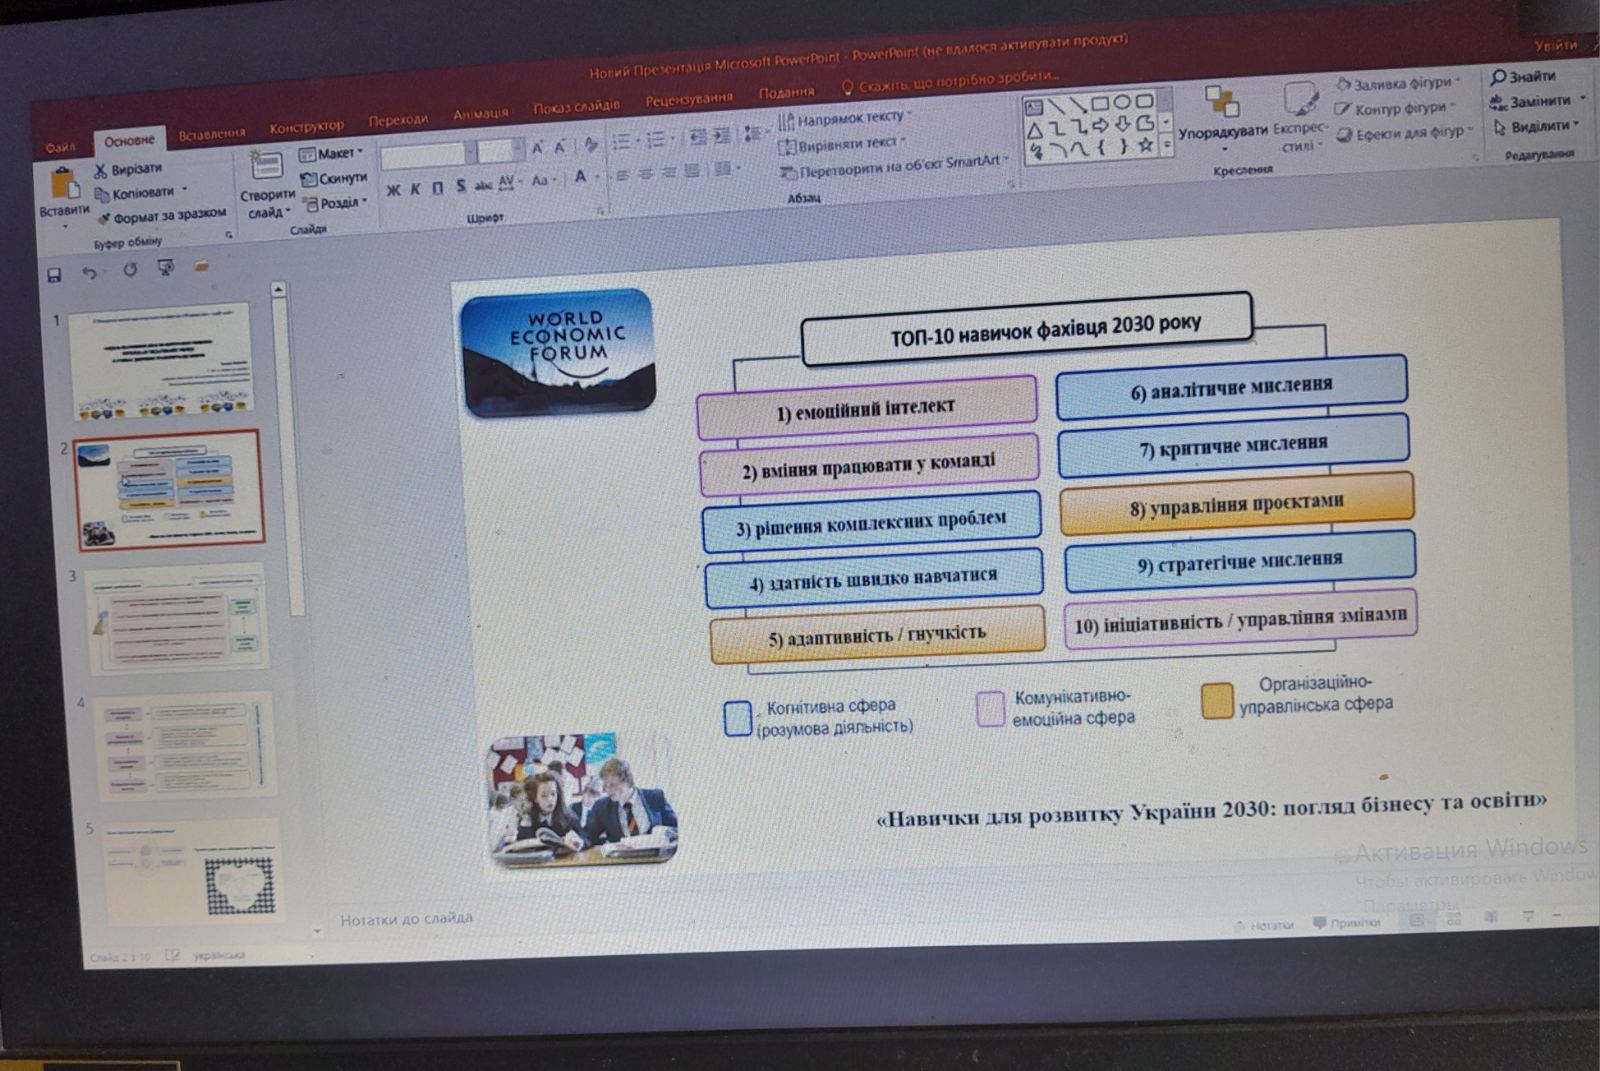Pick the star shape in shapes gallery
Viewport: 1600px width, 1071px height.
pos(1145,146)
